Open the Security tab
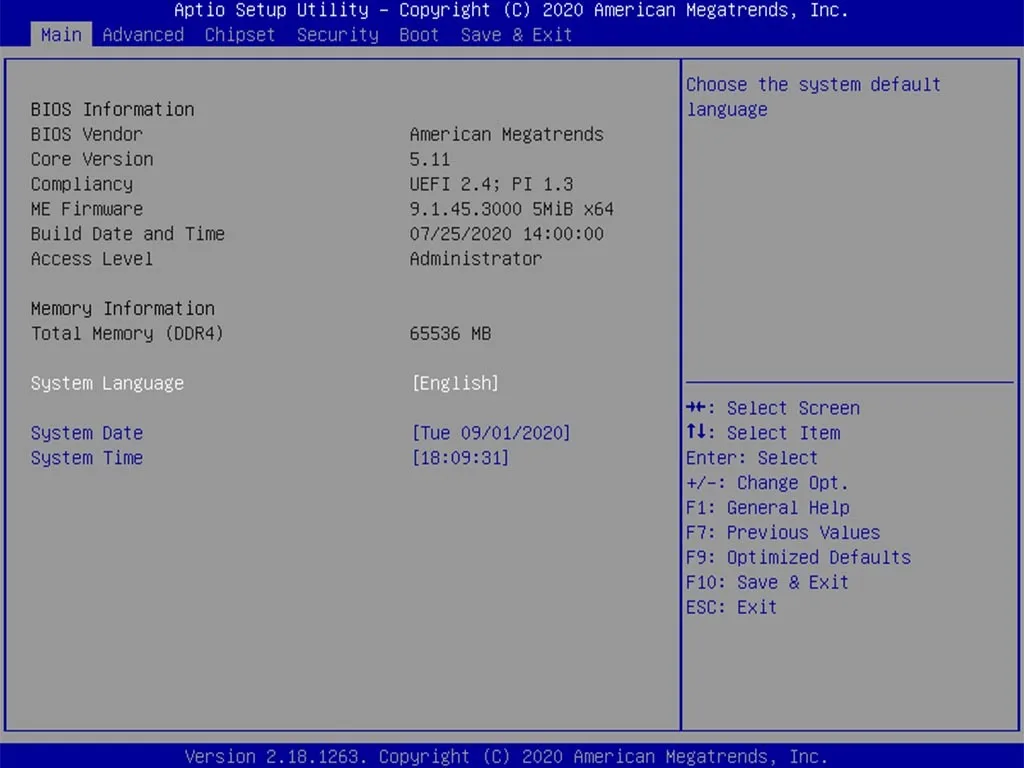Viewport: 1024px width, 768px height. pyautogui.click(x=338, y=35)
